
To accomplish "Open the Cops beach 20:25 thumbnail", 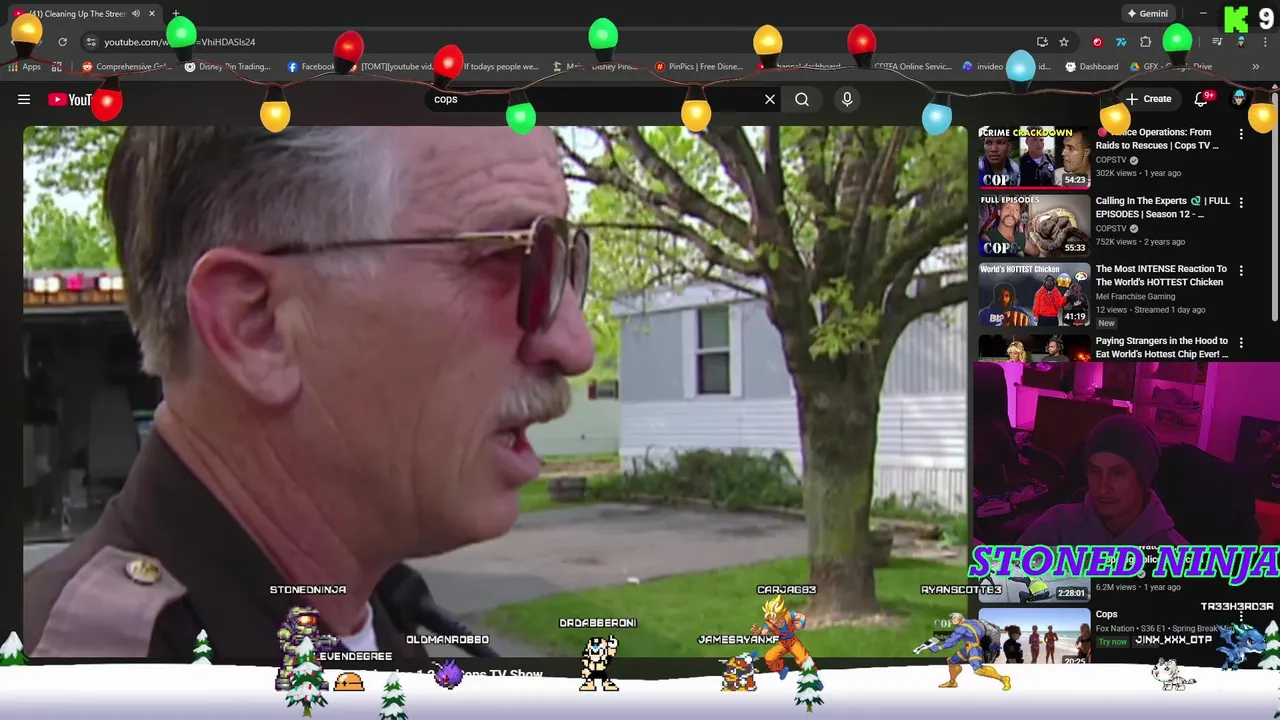I will 1034,636.
